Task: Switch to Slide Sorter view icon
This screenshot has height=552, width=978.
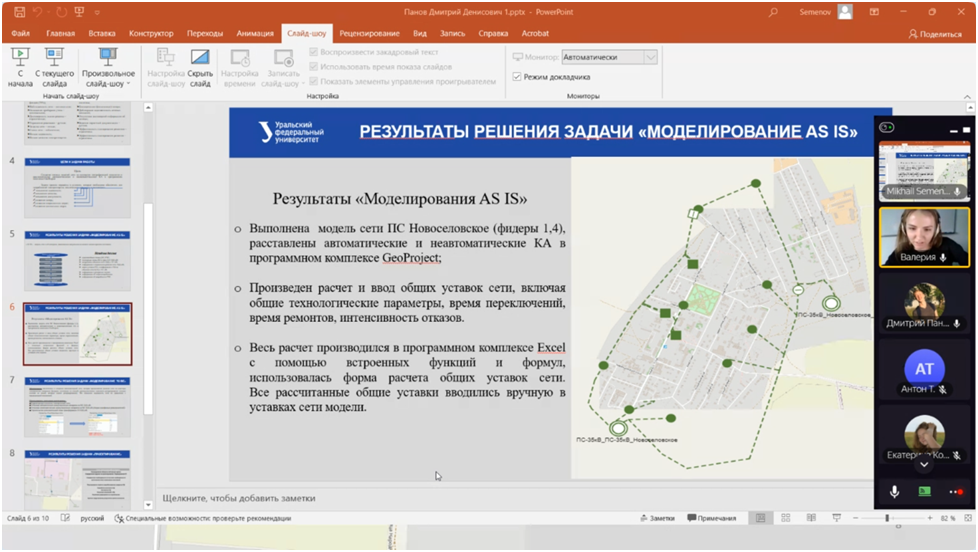Action: click(x=786, y=518)
